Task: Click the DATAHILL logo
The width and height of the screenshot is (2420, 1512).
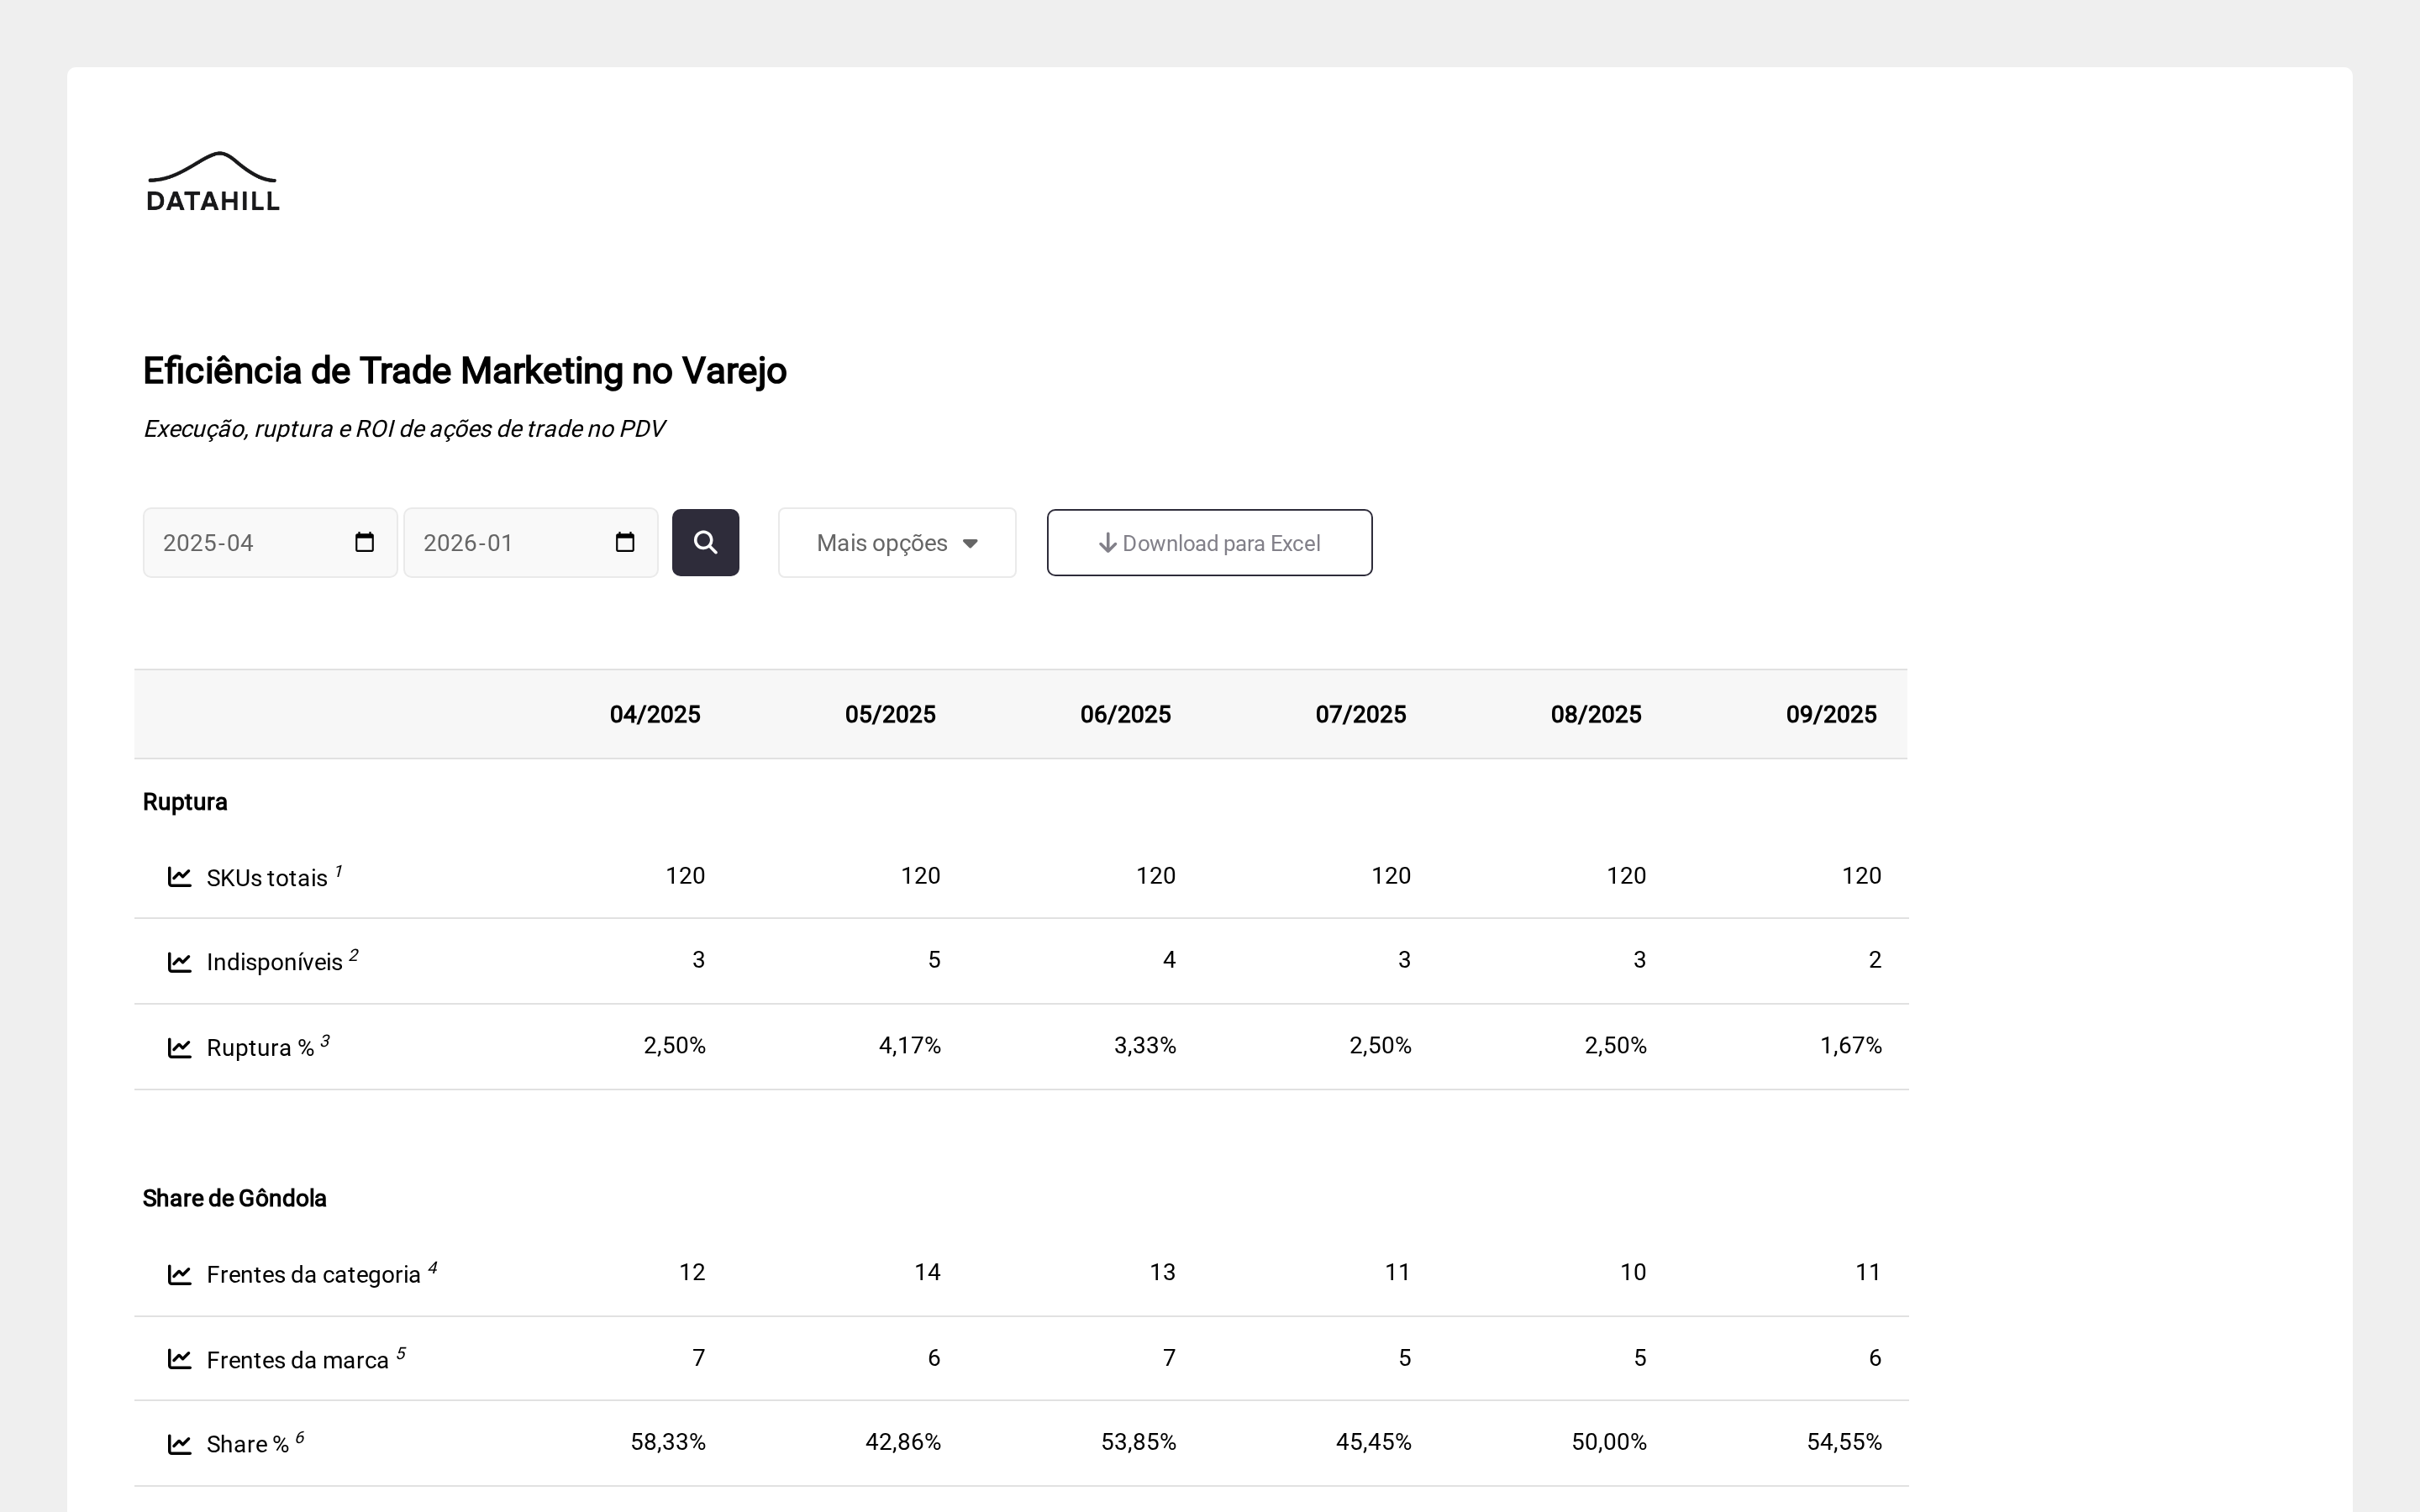Action: (x=213, y=182)
